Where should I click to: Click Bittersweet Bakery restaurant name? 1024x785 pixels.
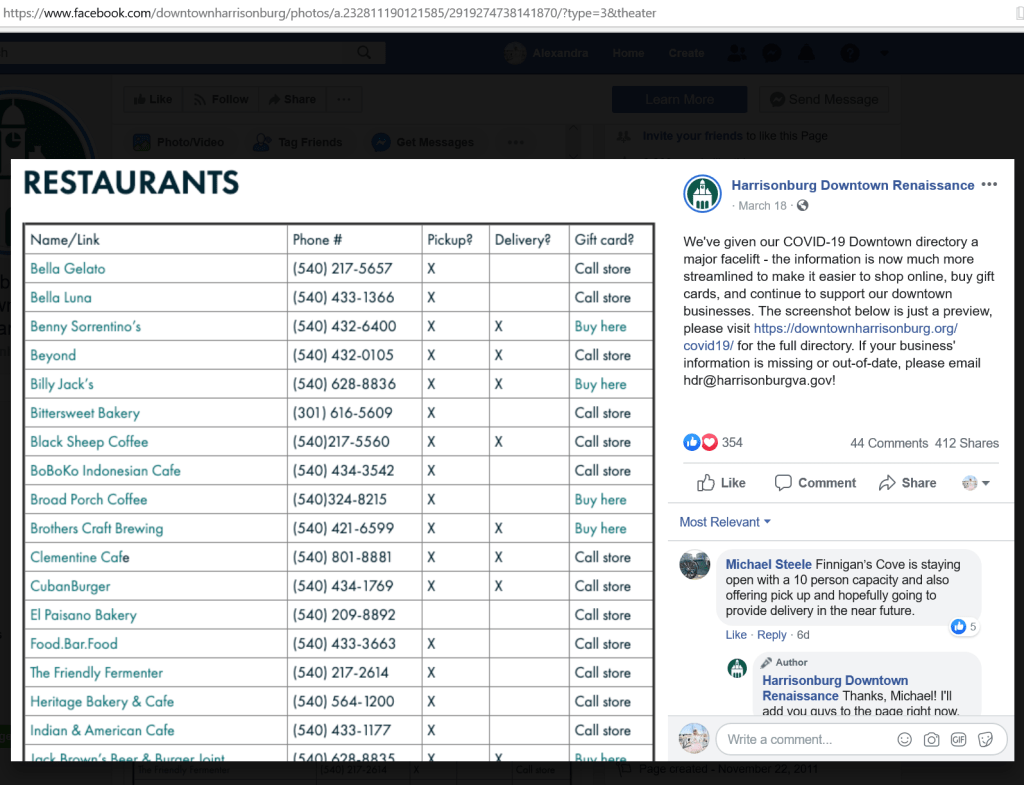pyautogui.click(x=85, y=413)
